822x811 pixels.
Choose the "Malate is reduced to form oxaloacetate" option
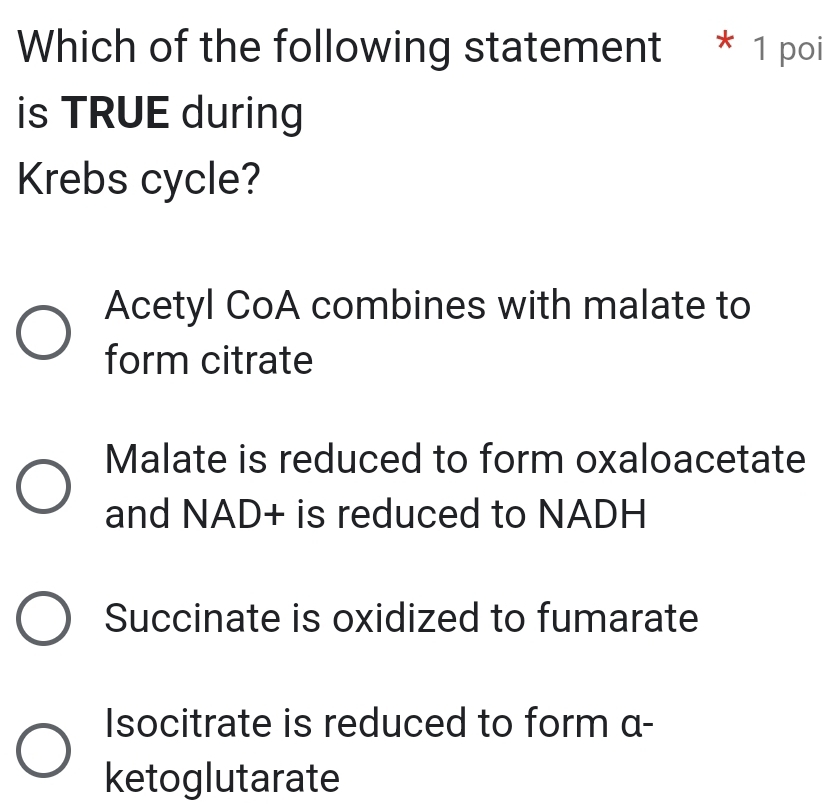coord(42,487)
